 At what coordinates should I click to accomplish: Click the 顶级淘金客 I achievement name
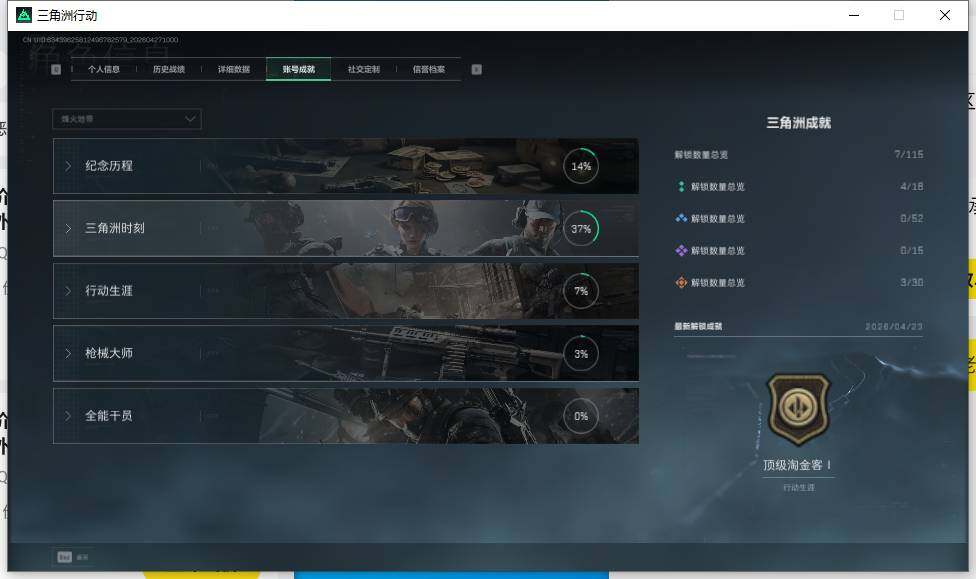tap(797, 465)
